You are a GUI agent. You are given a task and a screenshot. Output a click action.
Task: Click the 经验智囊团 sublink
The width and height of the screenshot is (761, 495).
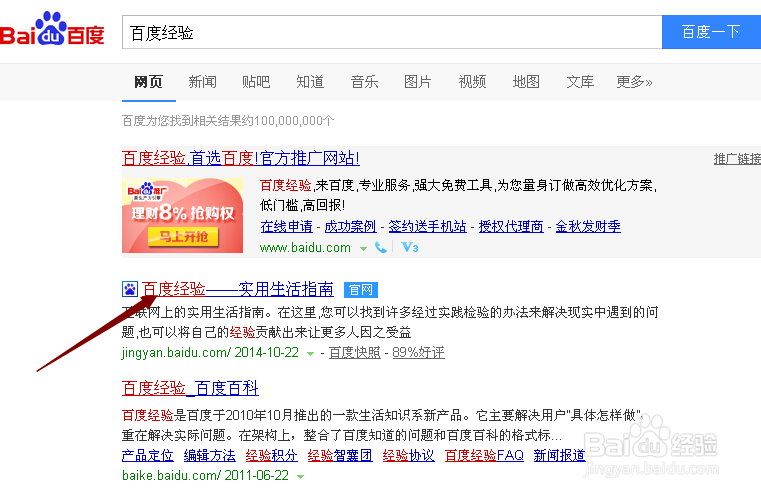point(340,455)
